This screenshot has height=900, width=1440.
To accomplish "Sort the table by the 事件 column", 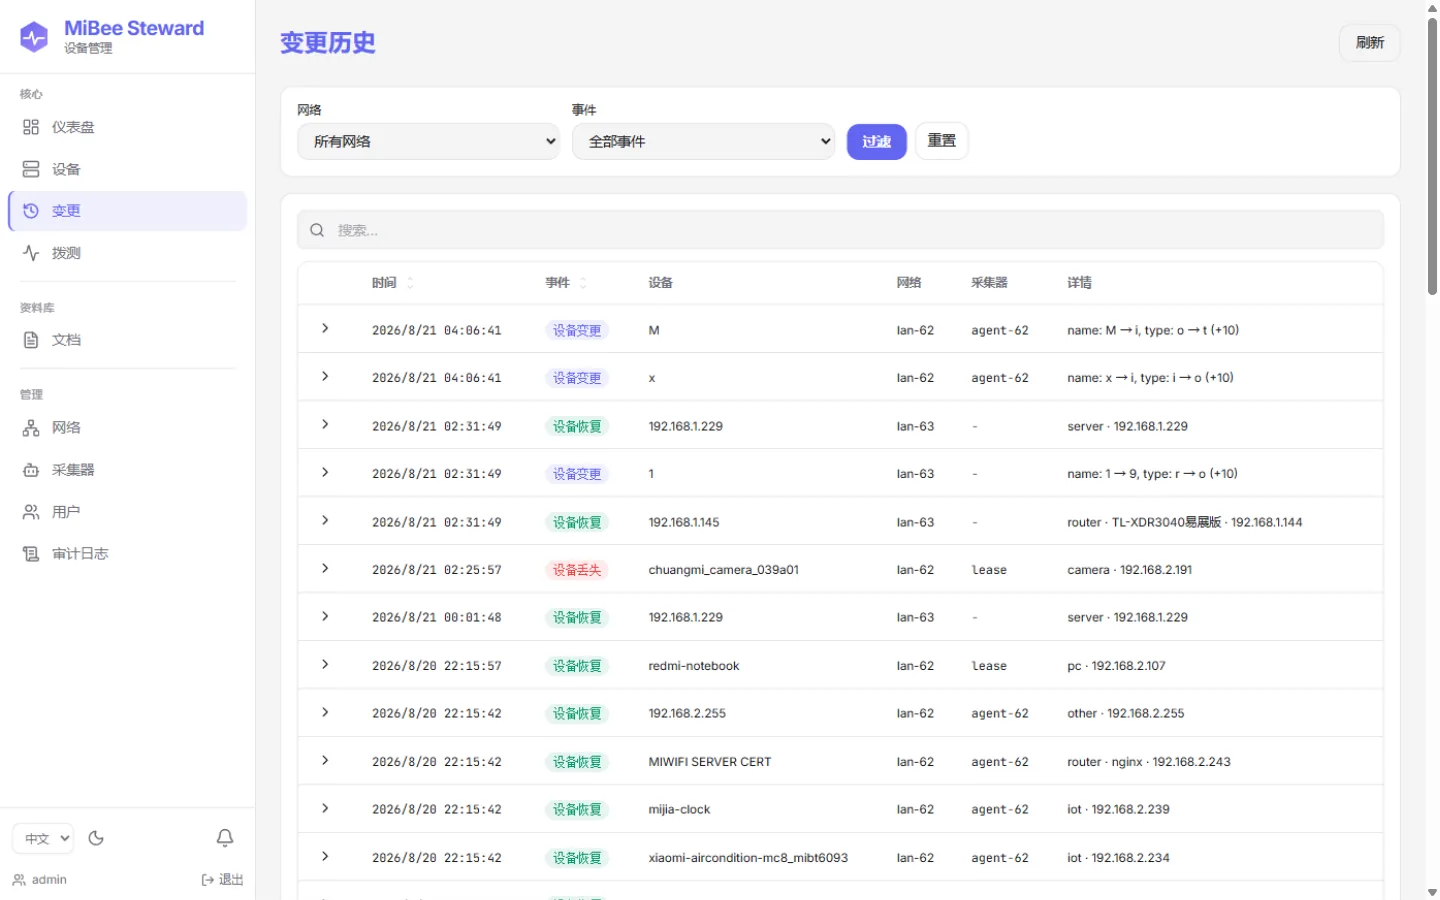I will (566, 283).
